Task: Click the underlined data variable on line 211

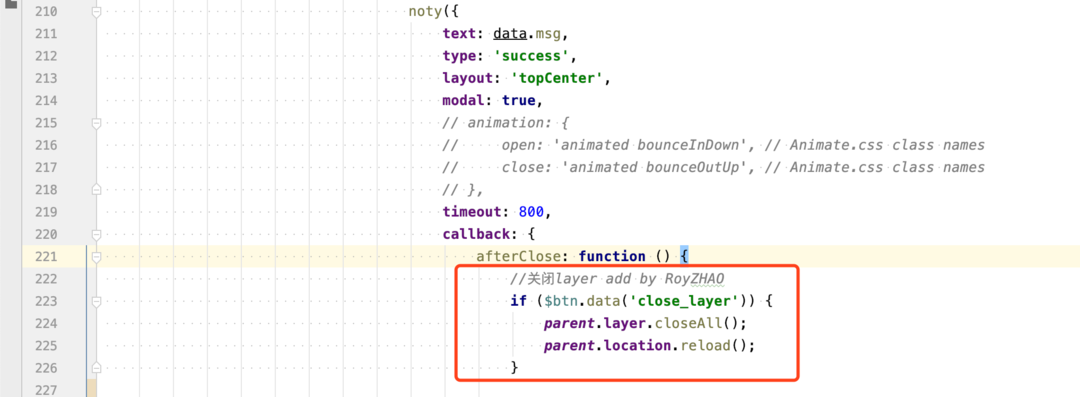Action: click(510, 34)
